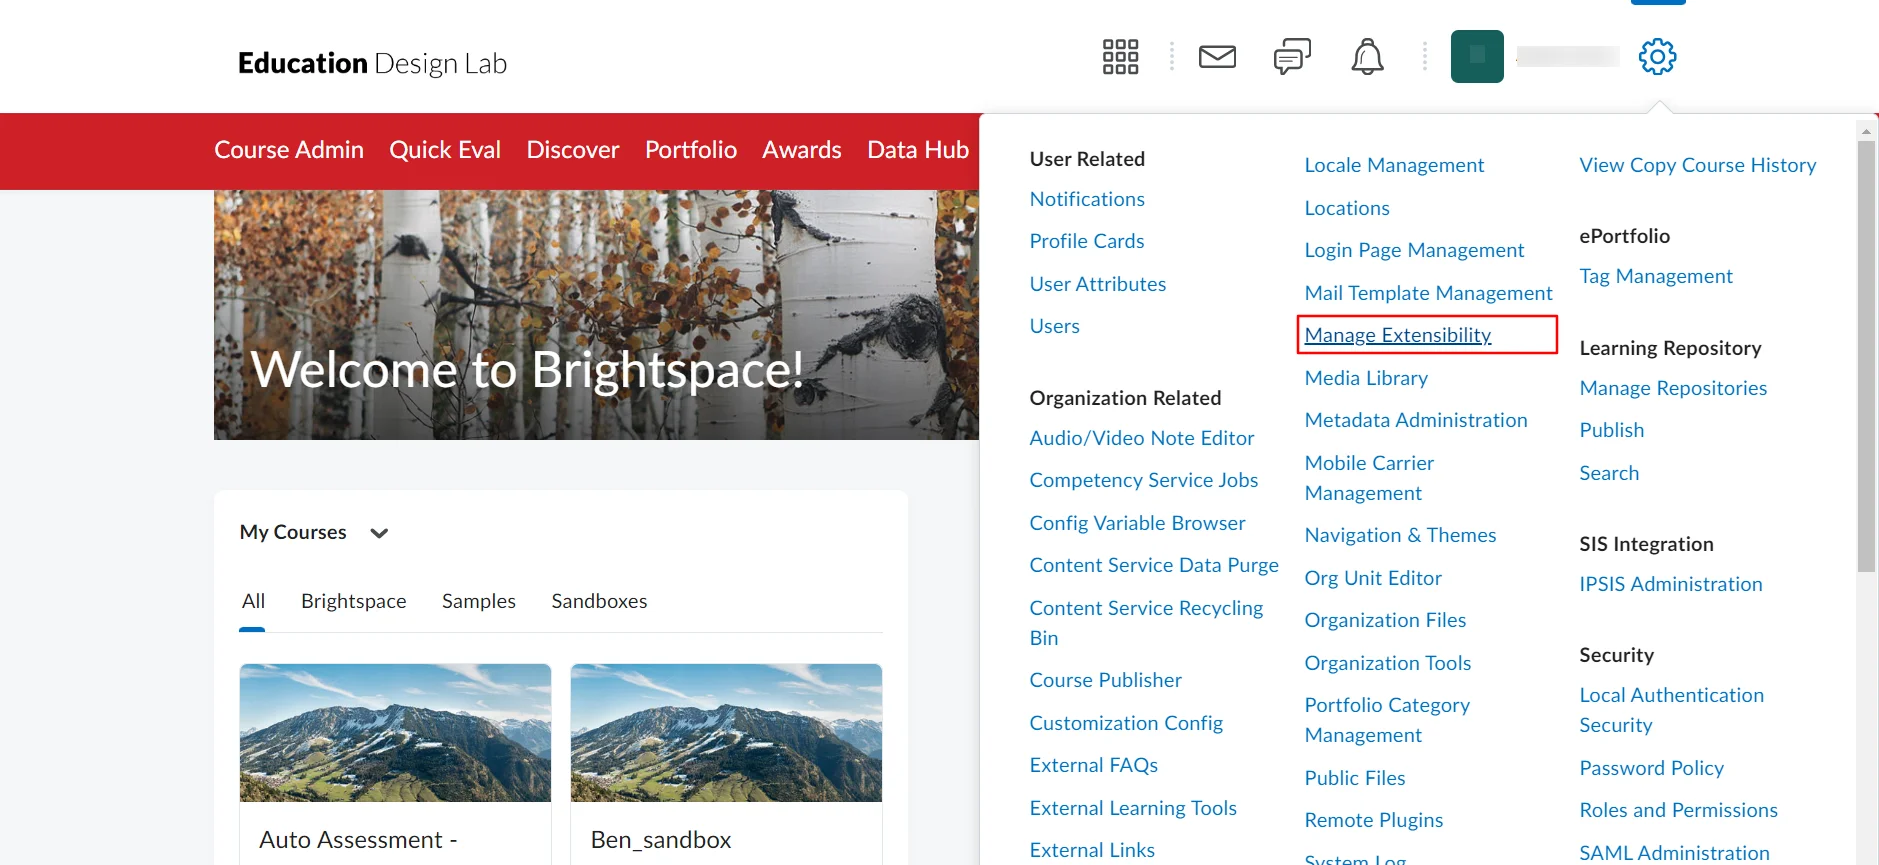Switch to the Samples courses tab

tap(479, 601)
